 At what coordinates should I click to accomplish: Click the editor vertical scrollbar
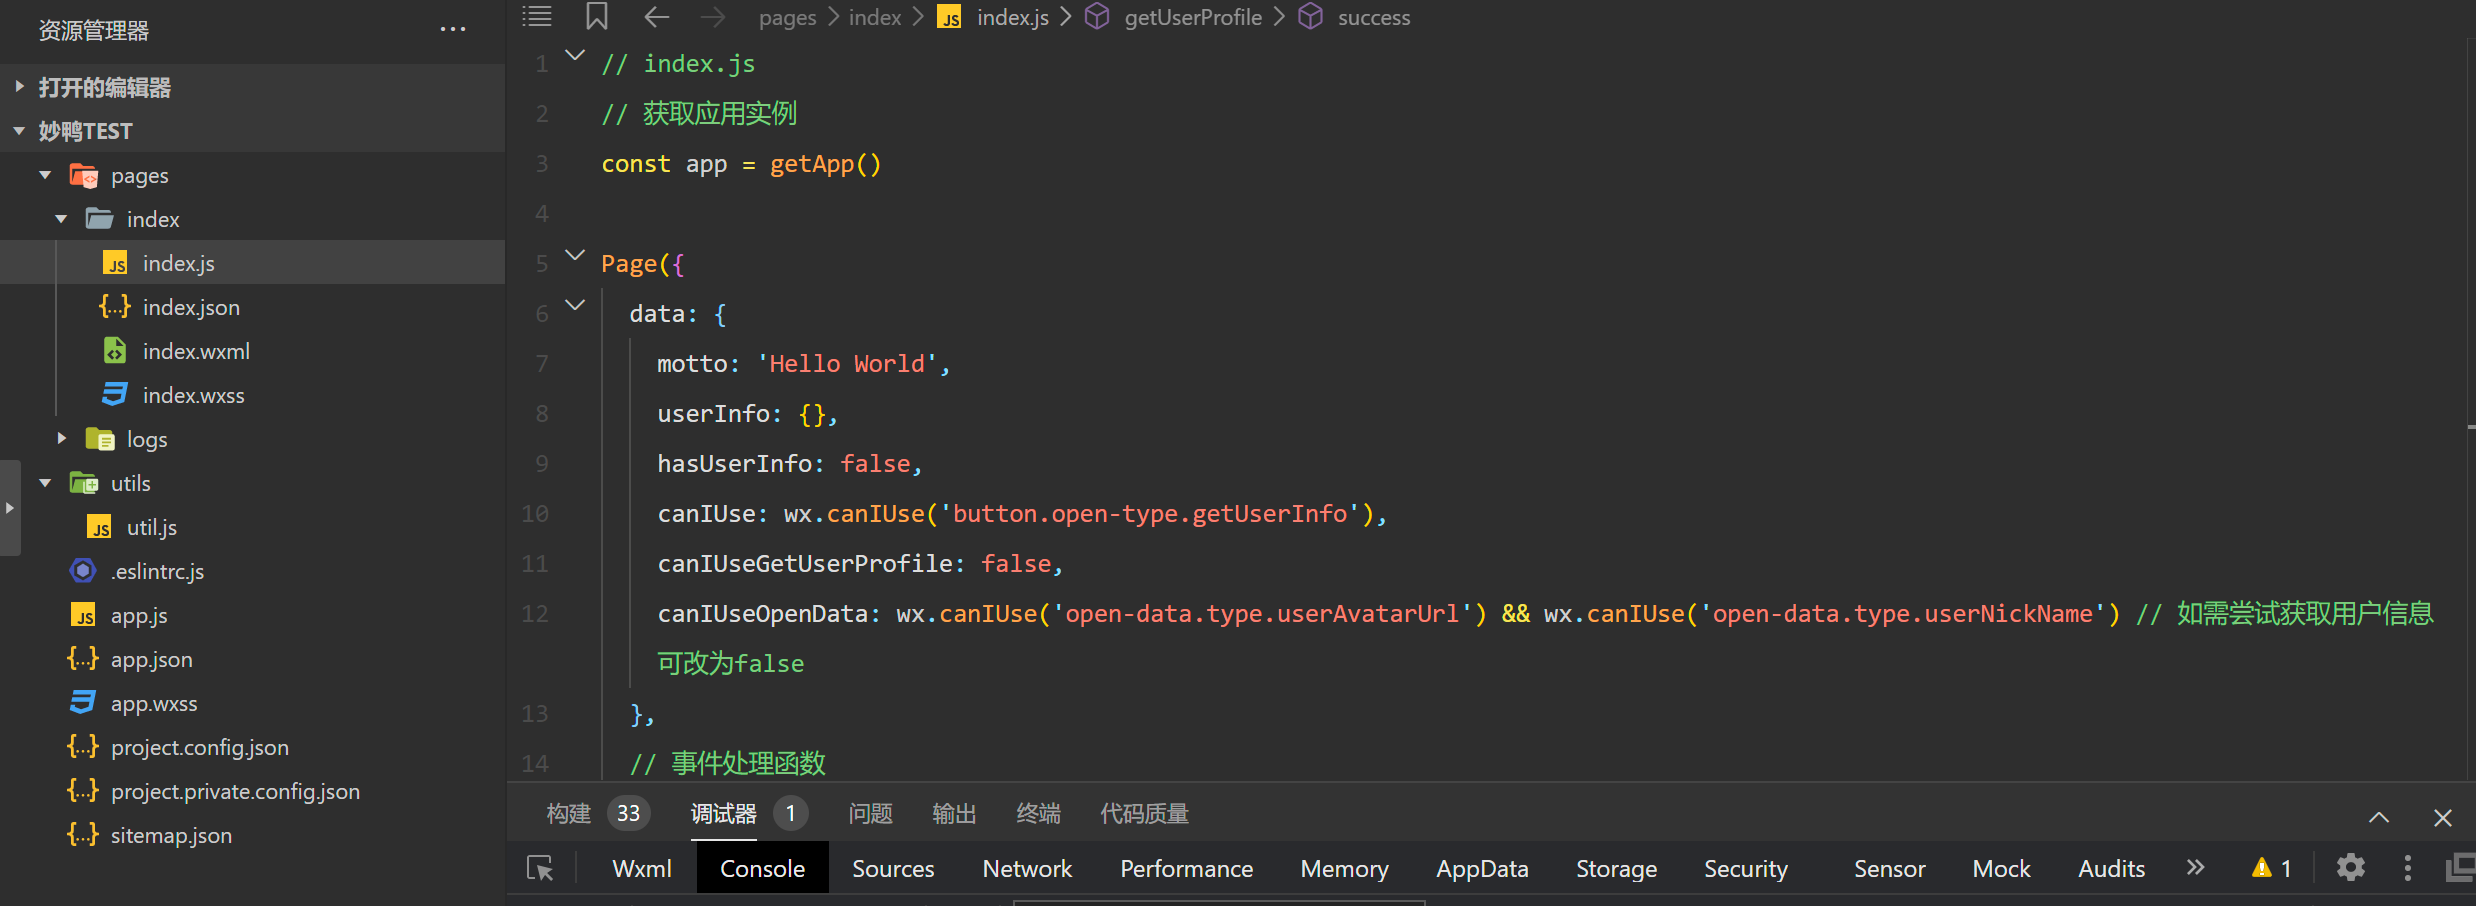coord(2470,410)
